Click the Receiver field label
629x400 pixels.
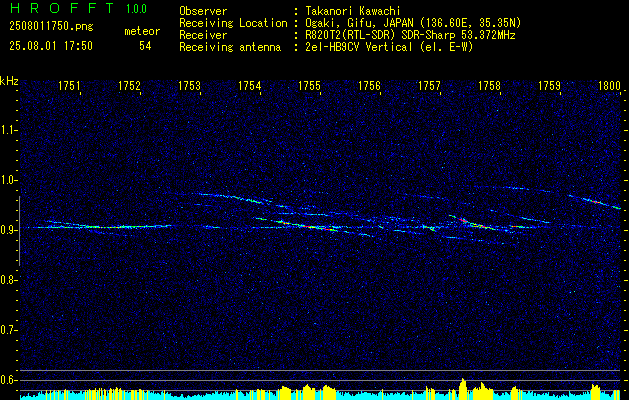coord(203,35)
